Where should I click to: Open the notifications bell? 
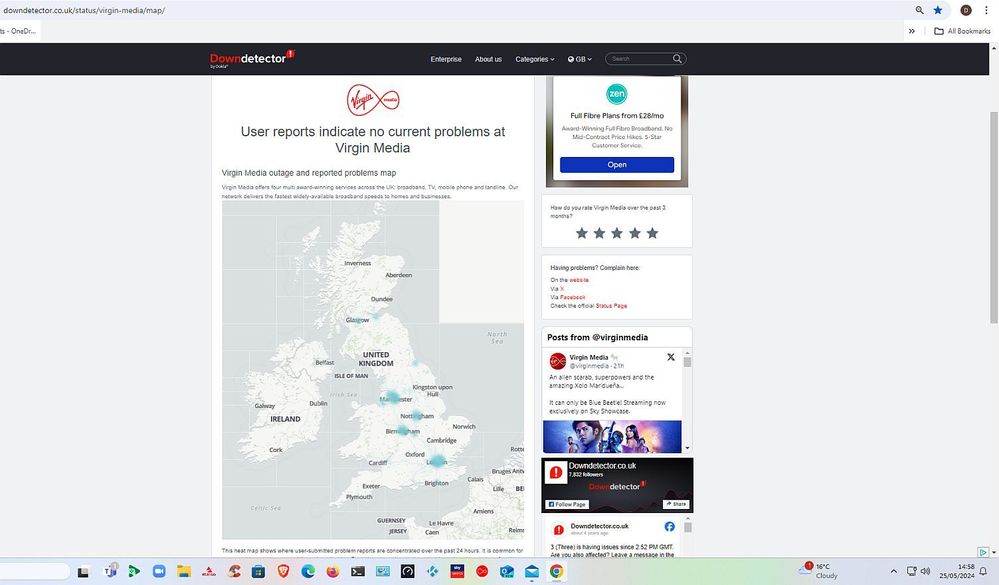983,571
